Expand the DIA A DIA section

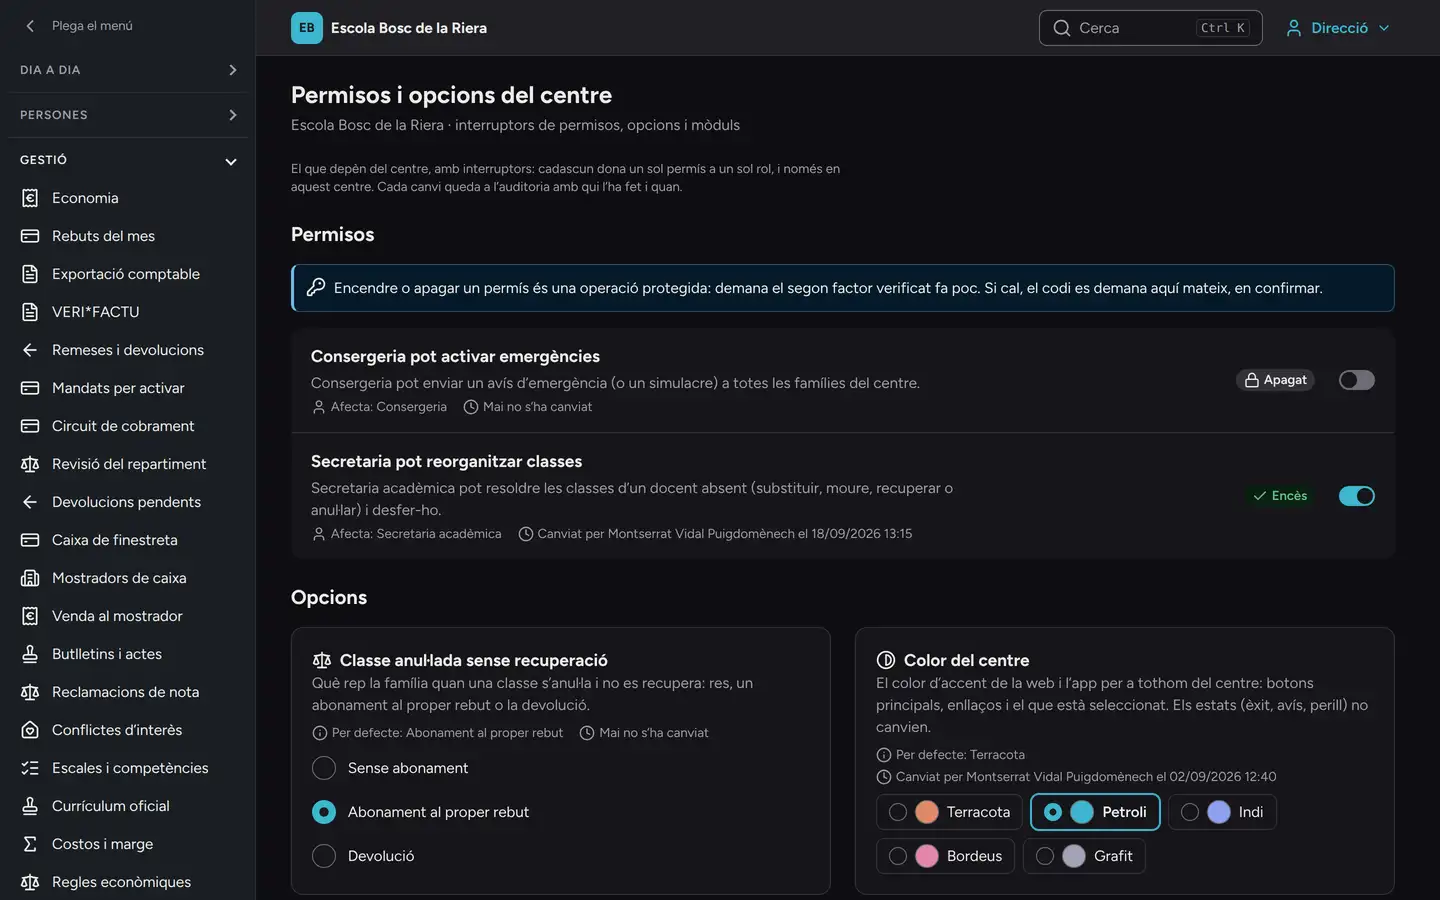point(128,70)
